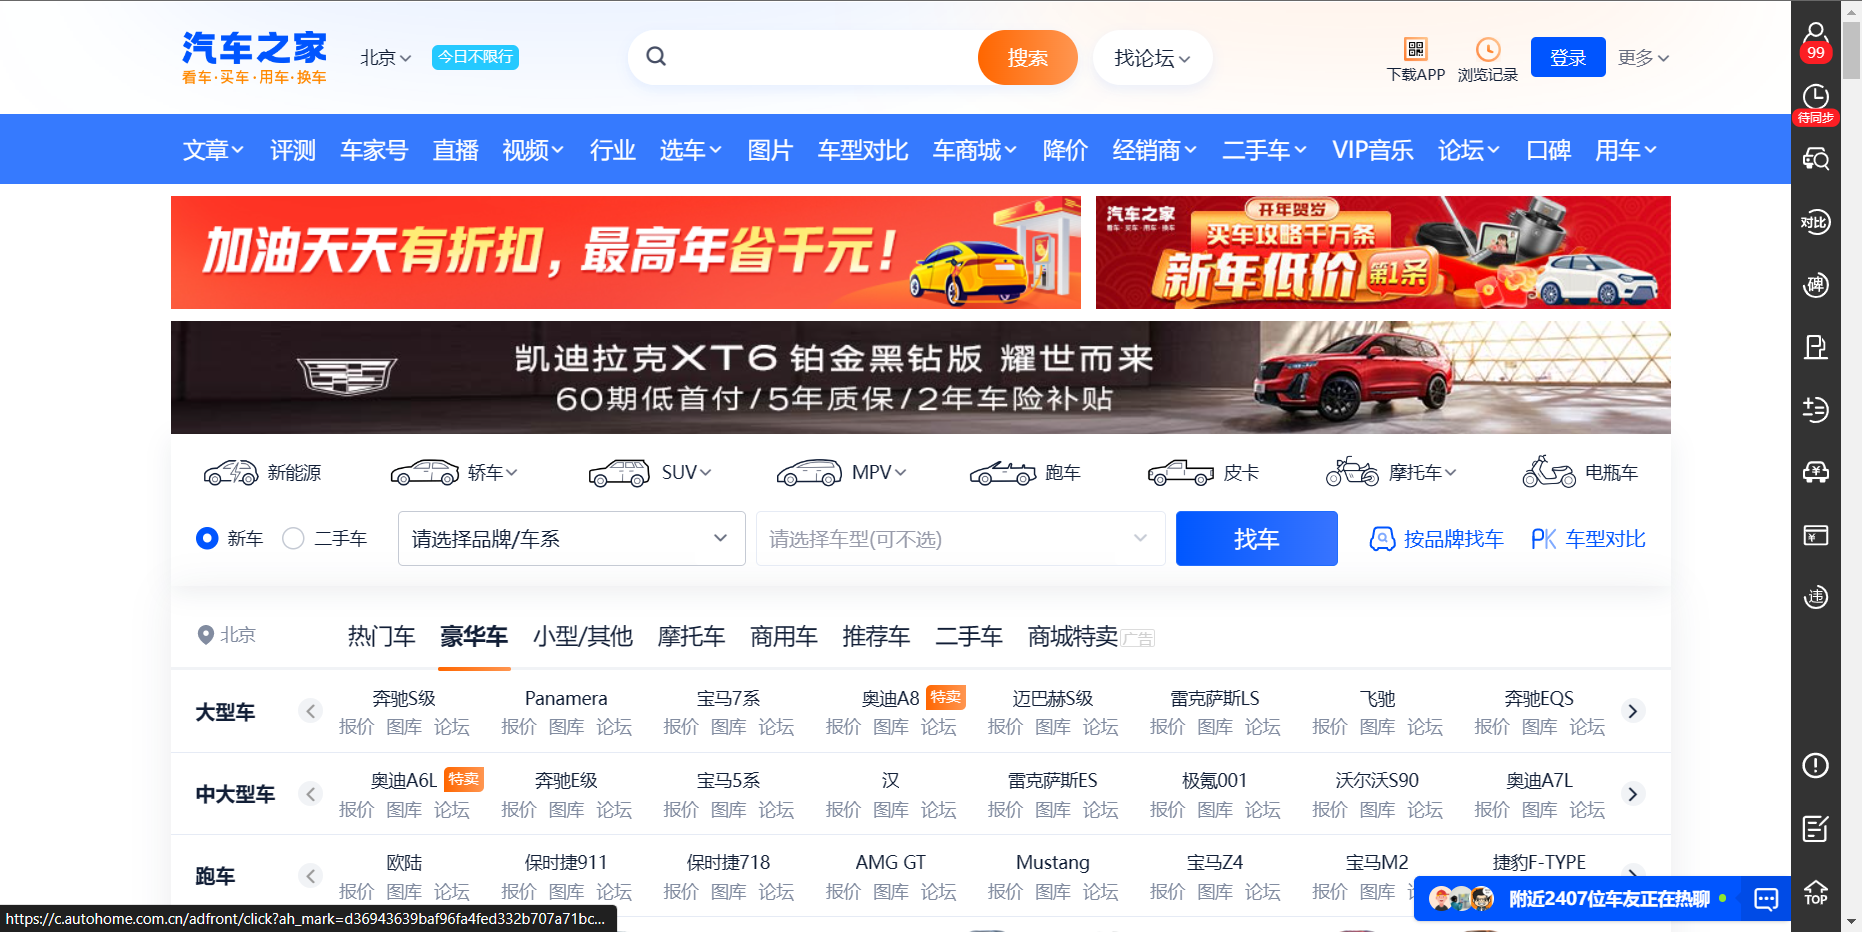1862x932 pixels.
Task: Open 请选择品牌/车系 dropdown
Action: pos(572,539)
